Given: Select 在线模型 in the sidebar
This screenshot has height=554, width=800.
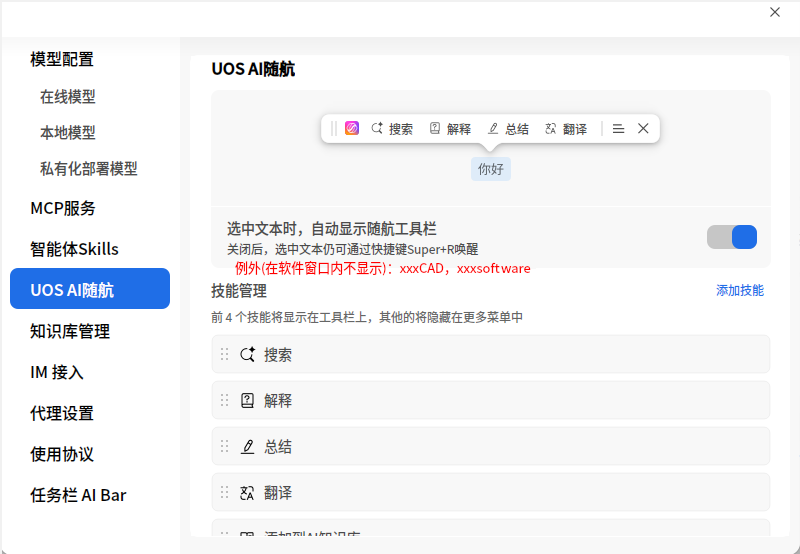Looking at the screenshot, I should tap(68, 96).
